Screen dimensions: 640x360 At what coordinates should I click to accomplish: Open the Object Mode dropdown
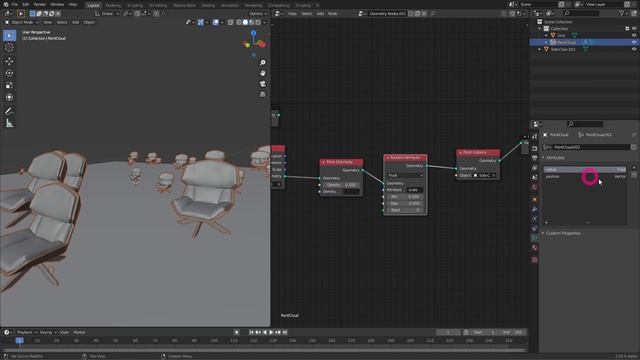point(21,22)
